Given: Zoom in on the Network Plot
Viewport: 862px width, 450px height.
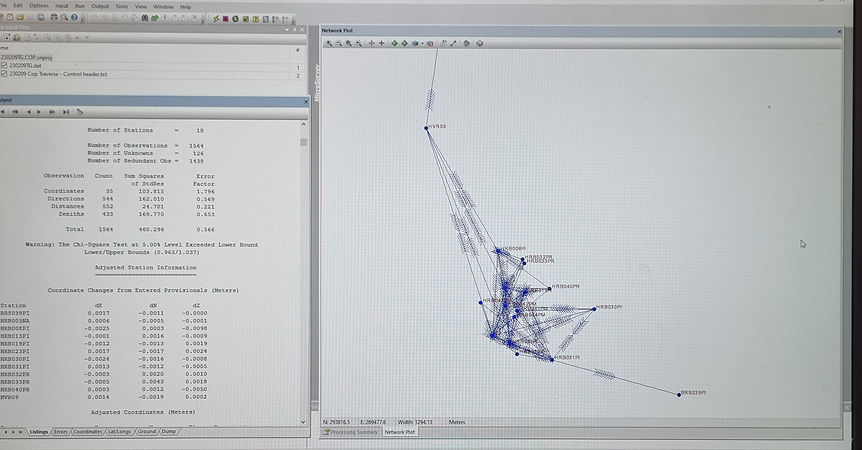Looking at the screenshot, I should 329,43.
